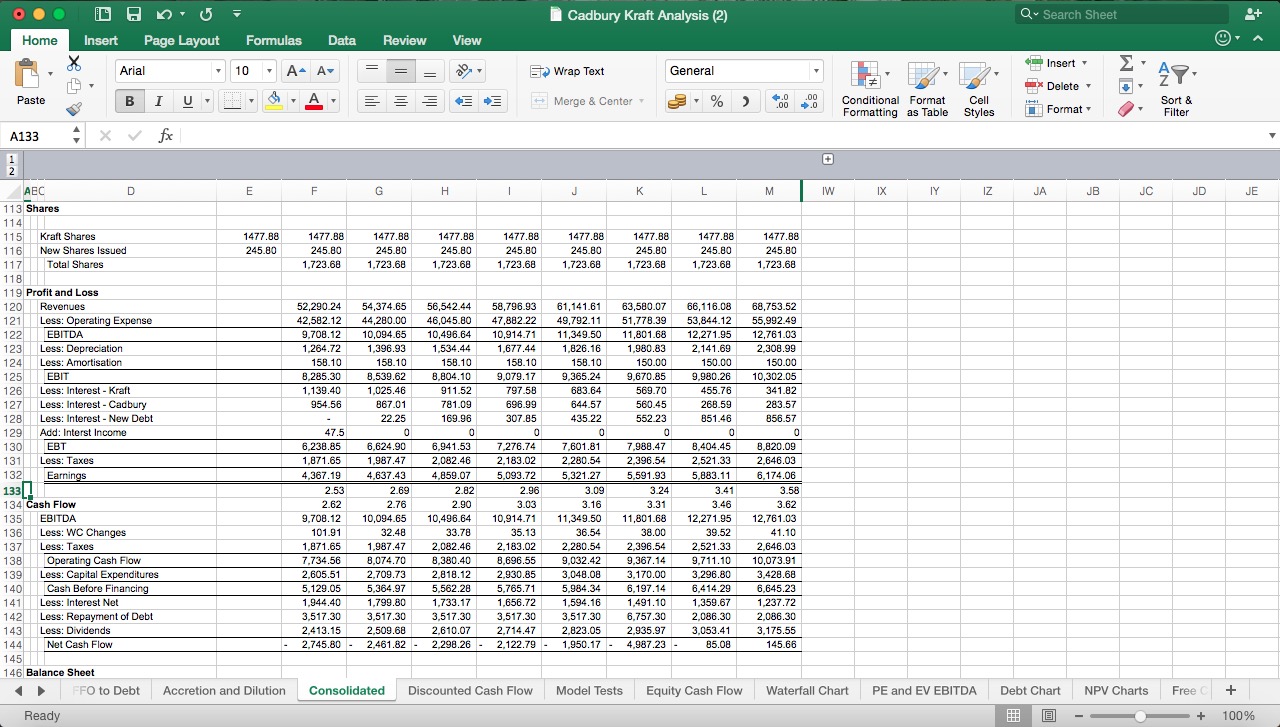Image resolution: width=1280 pixels, height=727 pixels.
Task: Align text to the right
Action: 430,101
